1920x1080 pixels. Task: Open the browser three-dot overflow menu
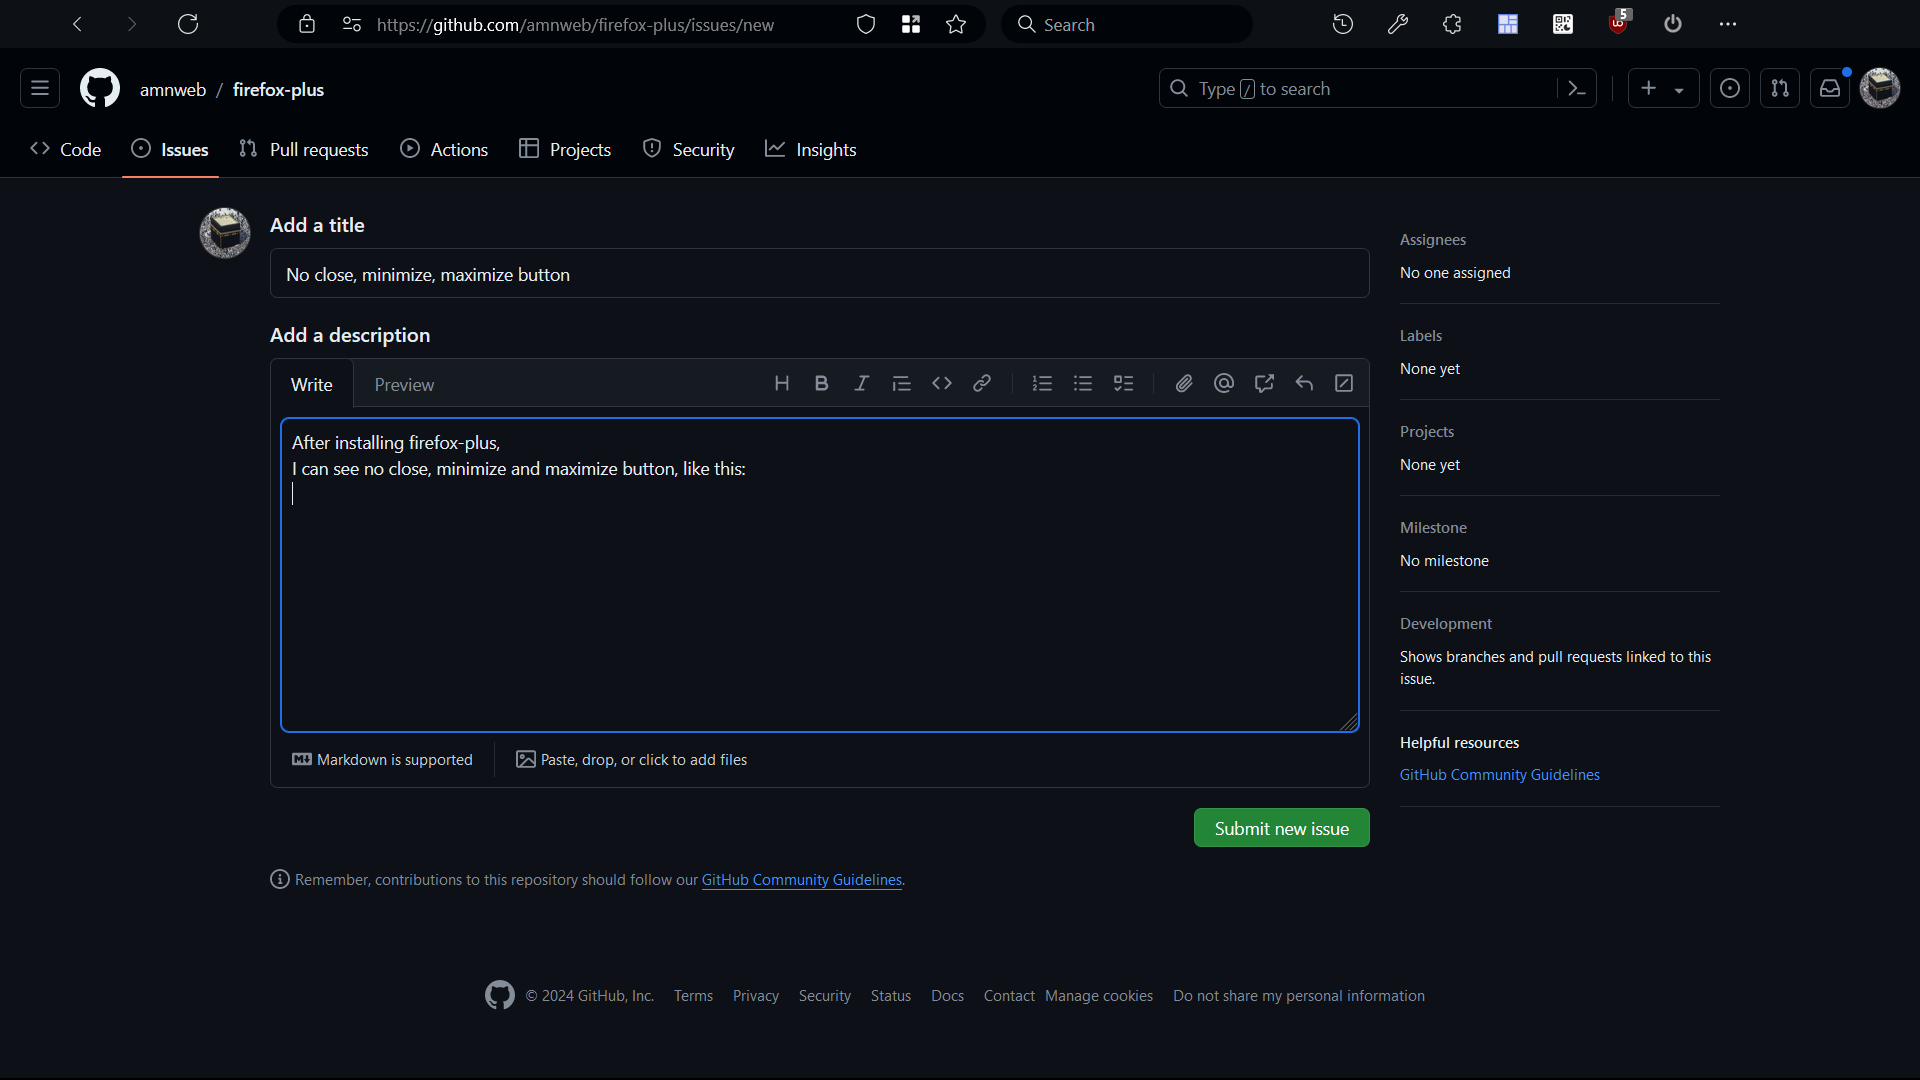click(1728, 24)
